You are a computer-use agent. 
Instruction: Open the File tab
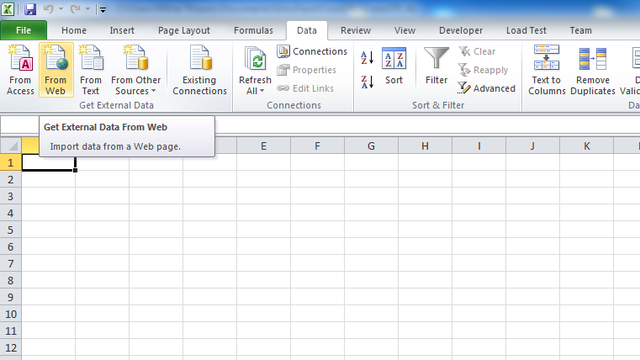tap(24, 31)
